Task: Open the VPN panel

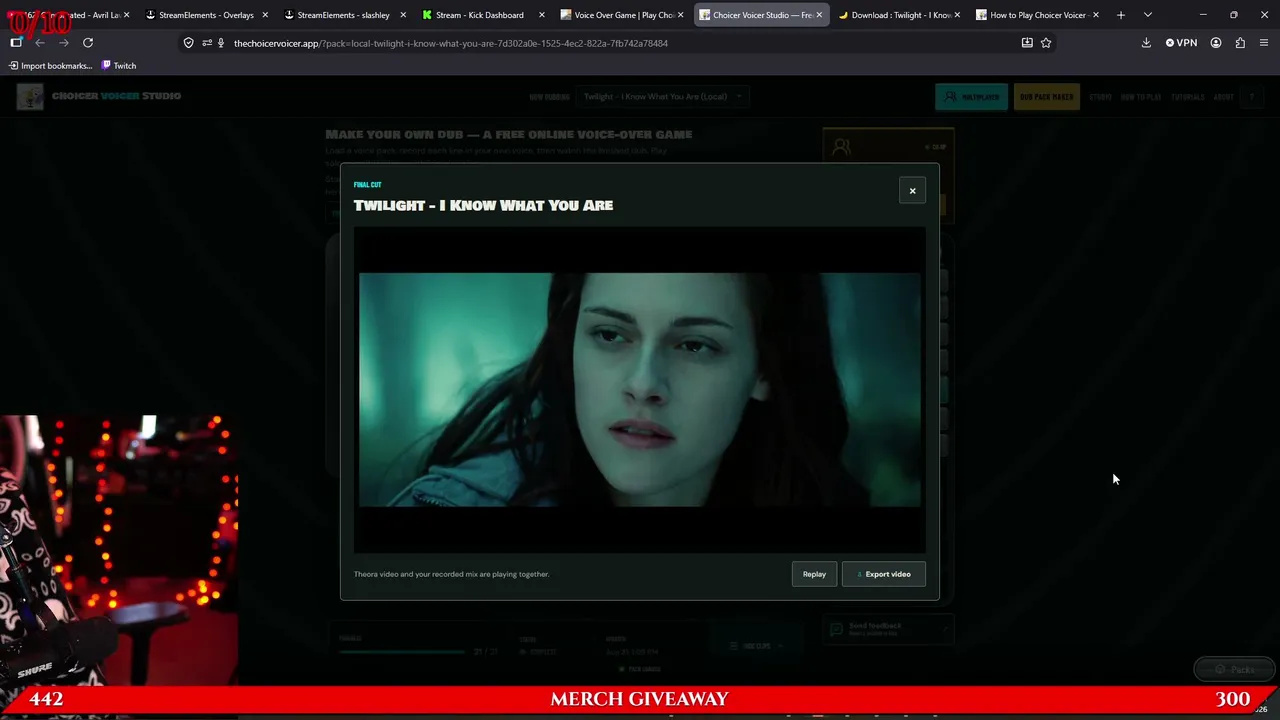Action: (x=1181, y=43)
